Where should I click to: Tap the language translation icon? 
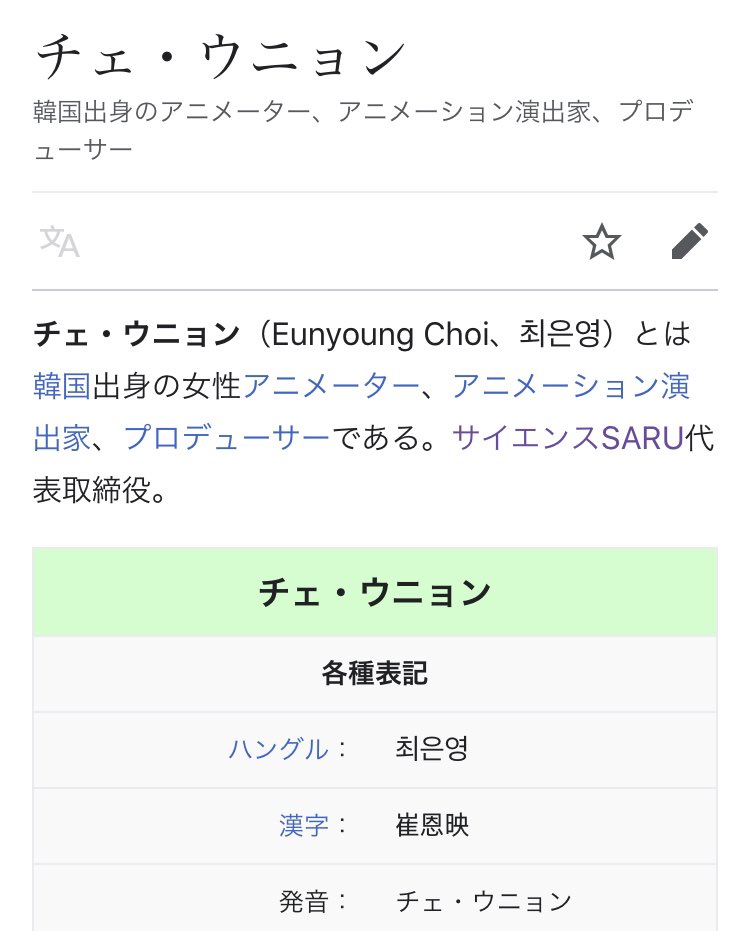point(59,242)
